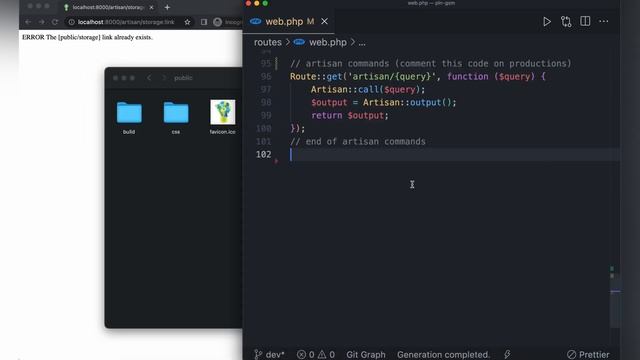
Task: Expand the breadcrumb ellipsis symbol
Action: pos(362,43)
